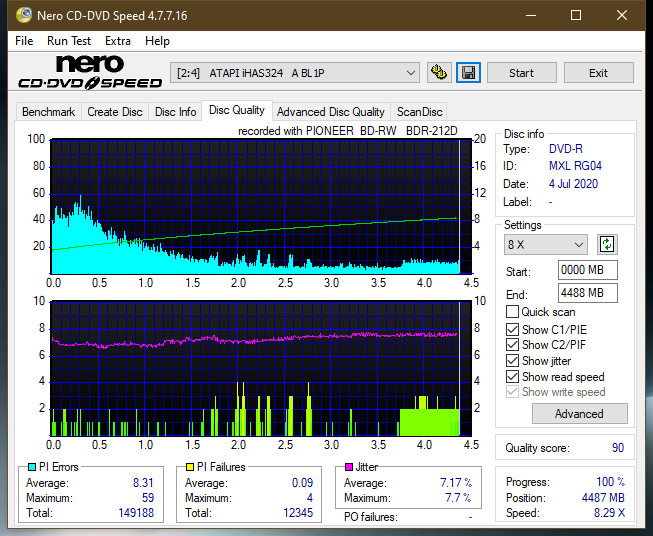Viewport: 653px width, 536px height.
Task: Maximize the Nero CD-DVD Speed window
Action: [576, 15]
